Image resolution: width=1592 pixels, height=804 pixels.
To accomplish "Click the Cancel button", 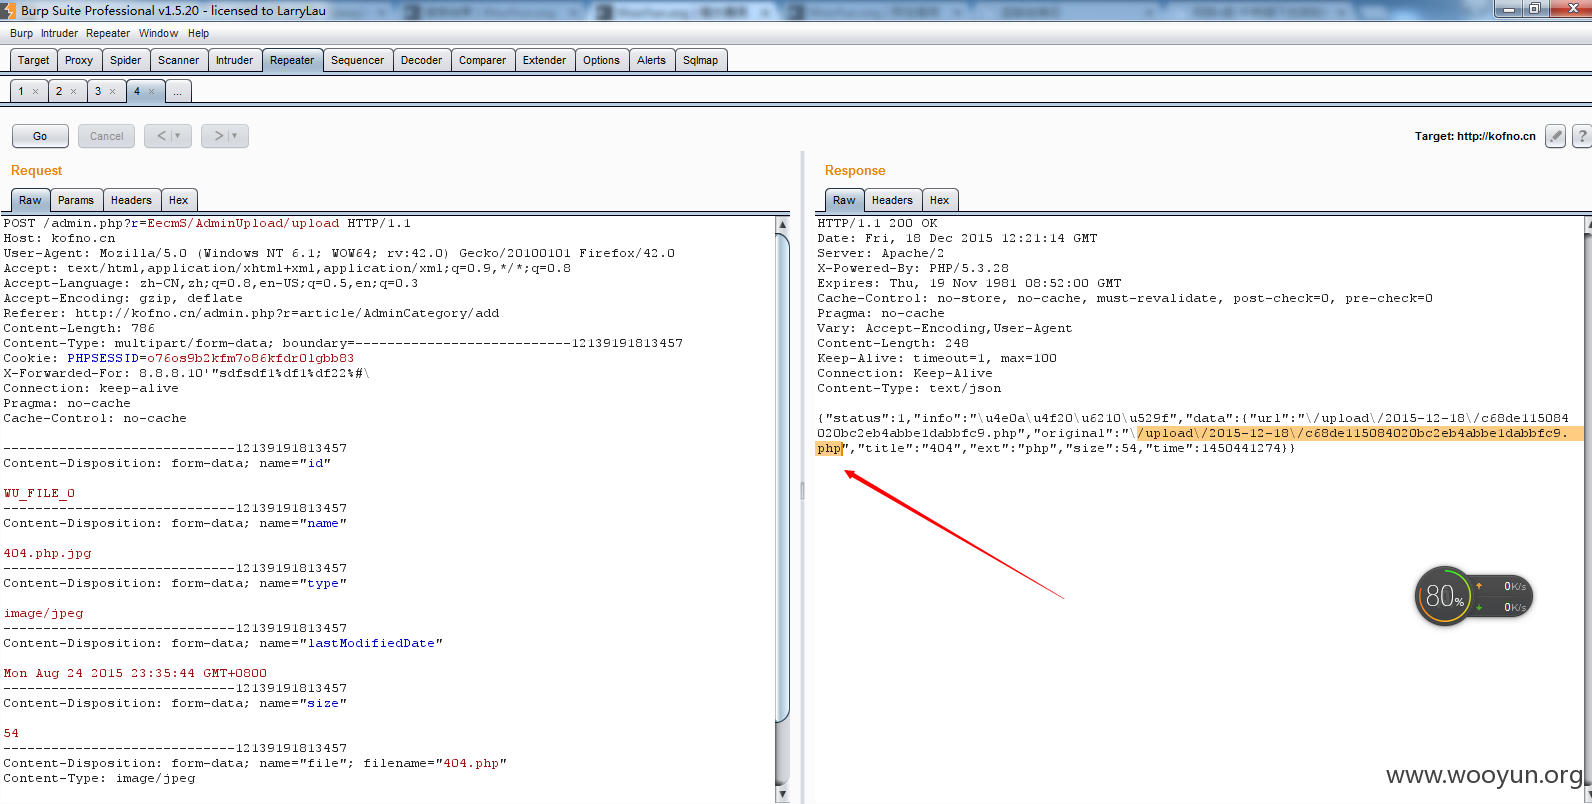I will 106,136.
